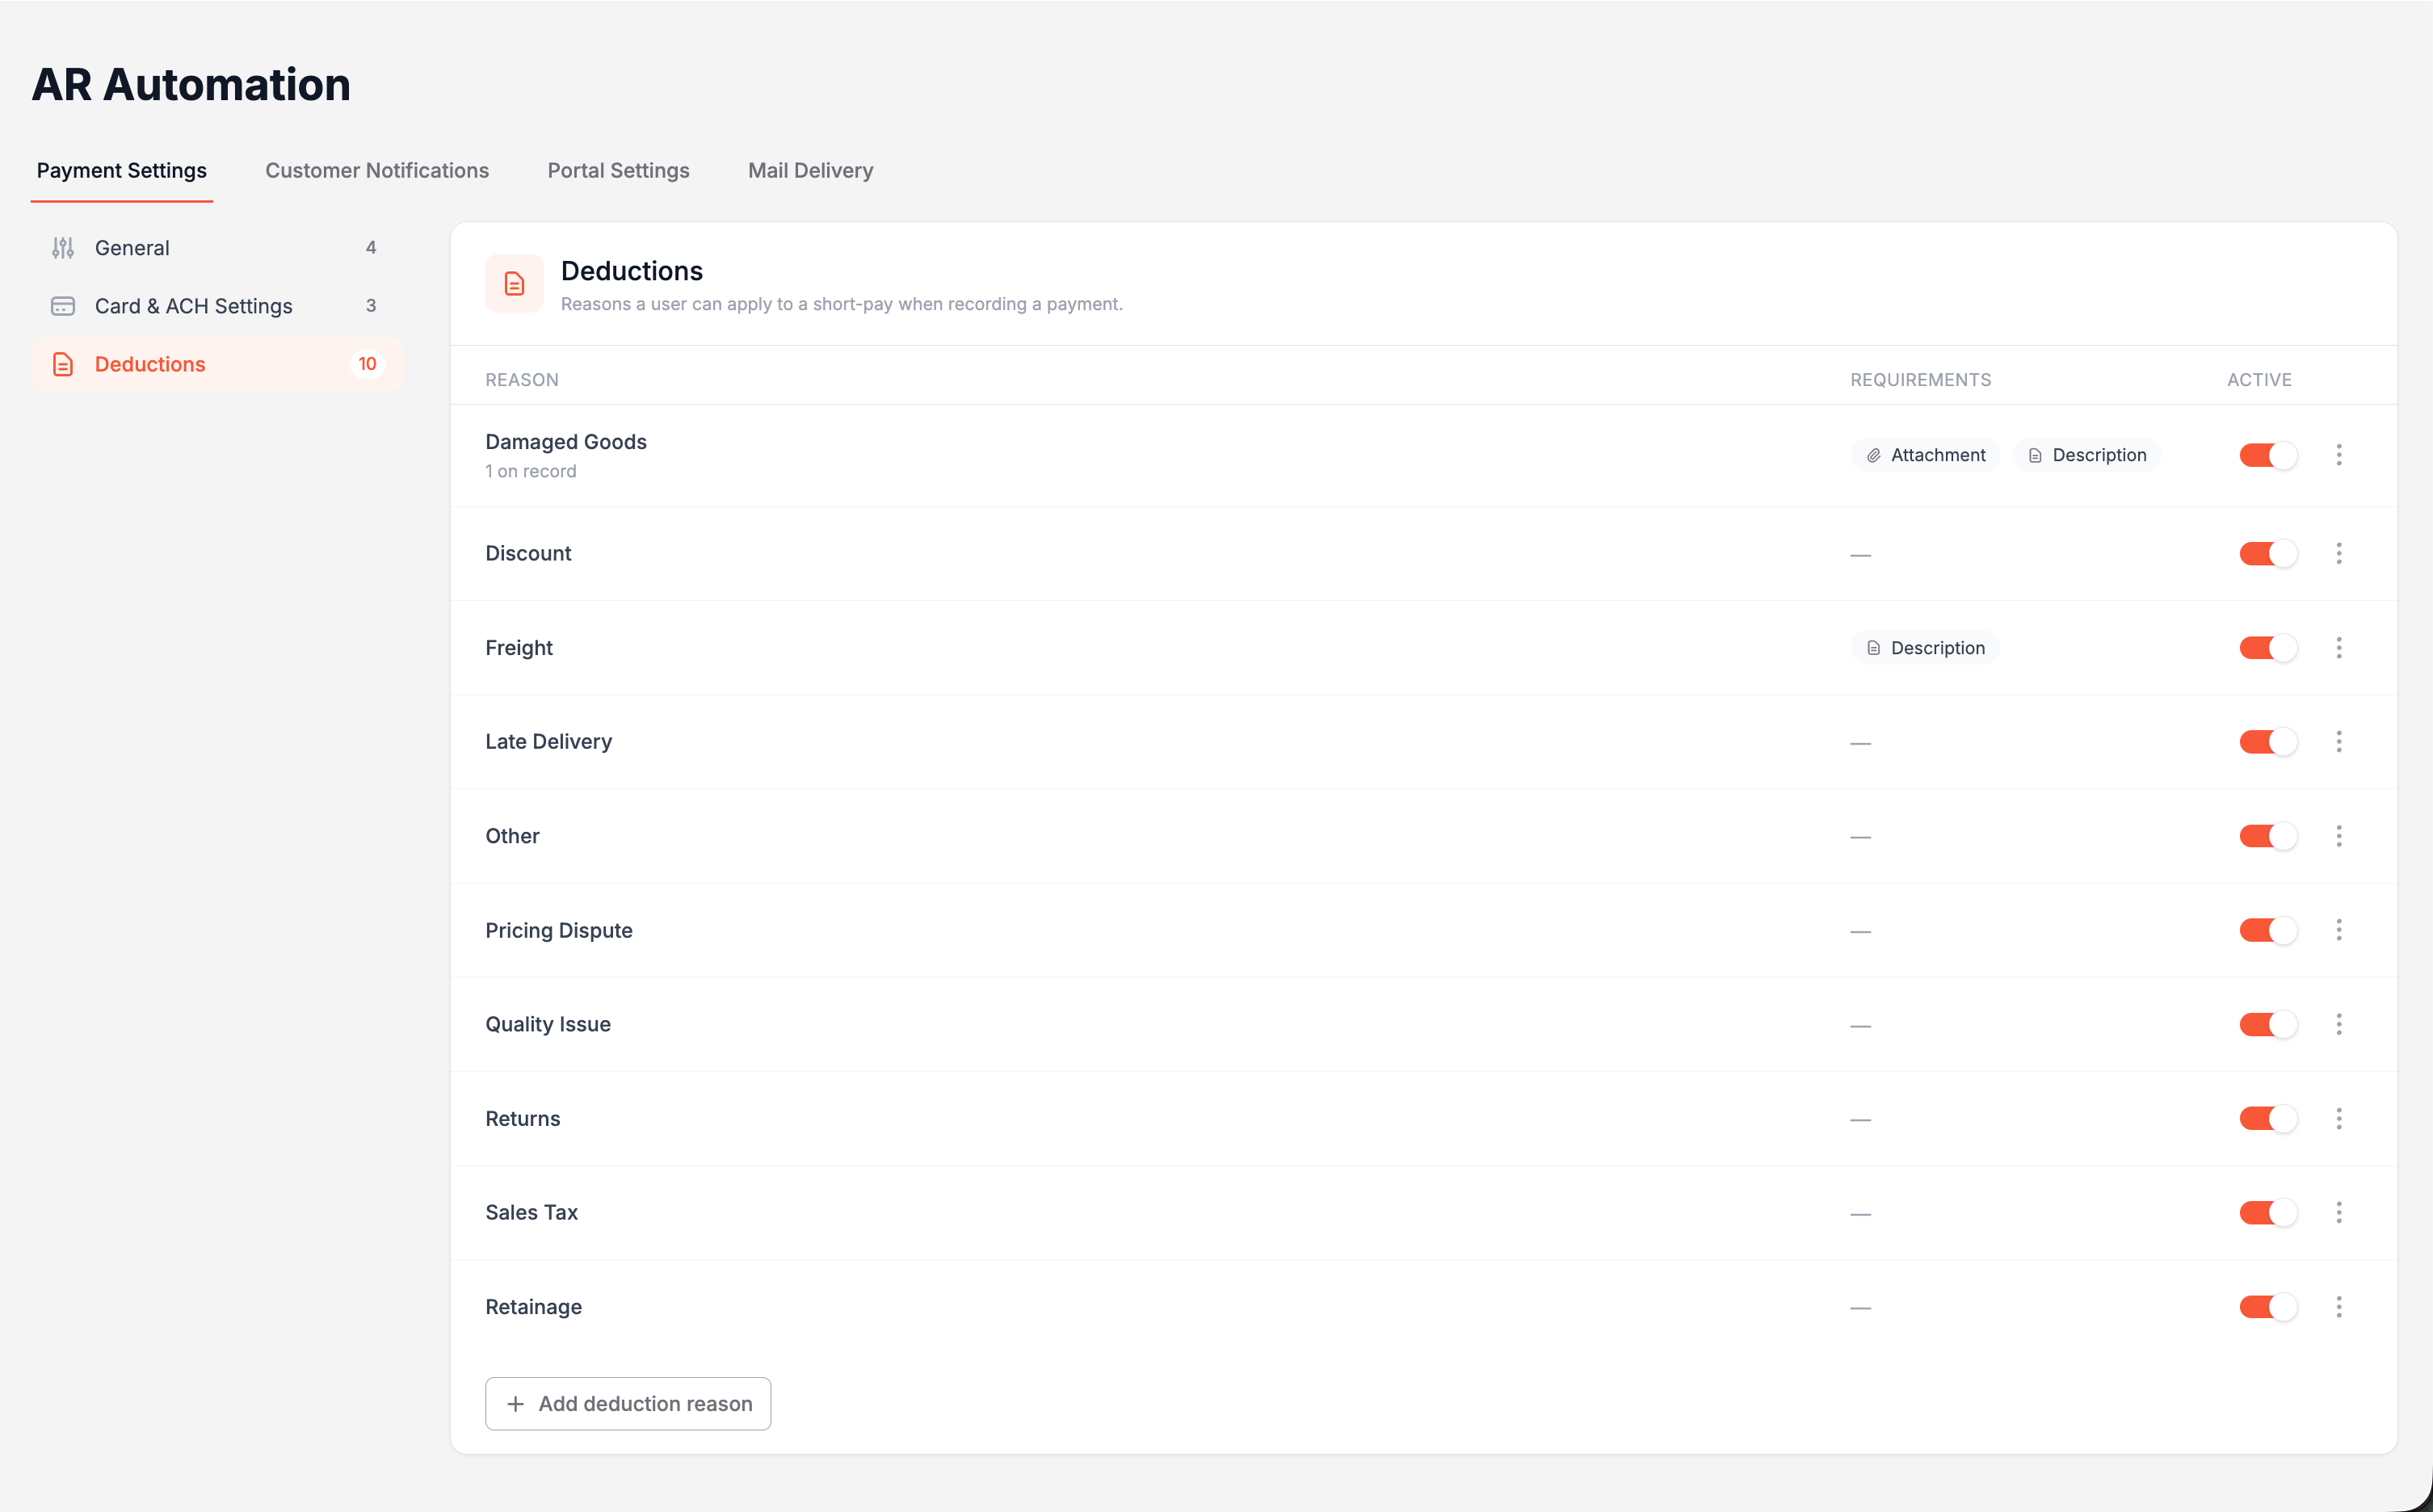The width and height of the screenshot is (2433, 1512).
Task: Click the Attachment requirement chip on Damaged Goods
Action: point(1925,455)
